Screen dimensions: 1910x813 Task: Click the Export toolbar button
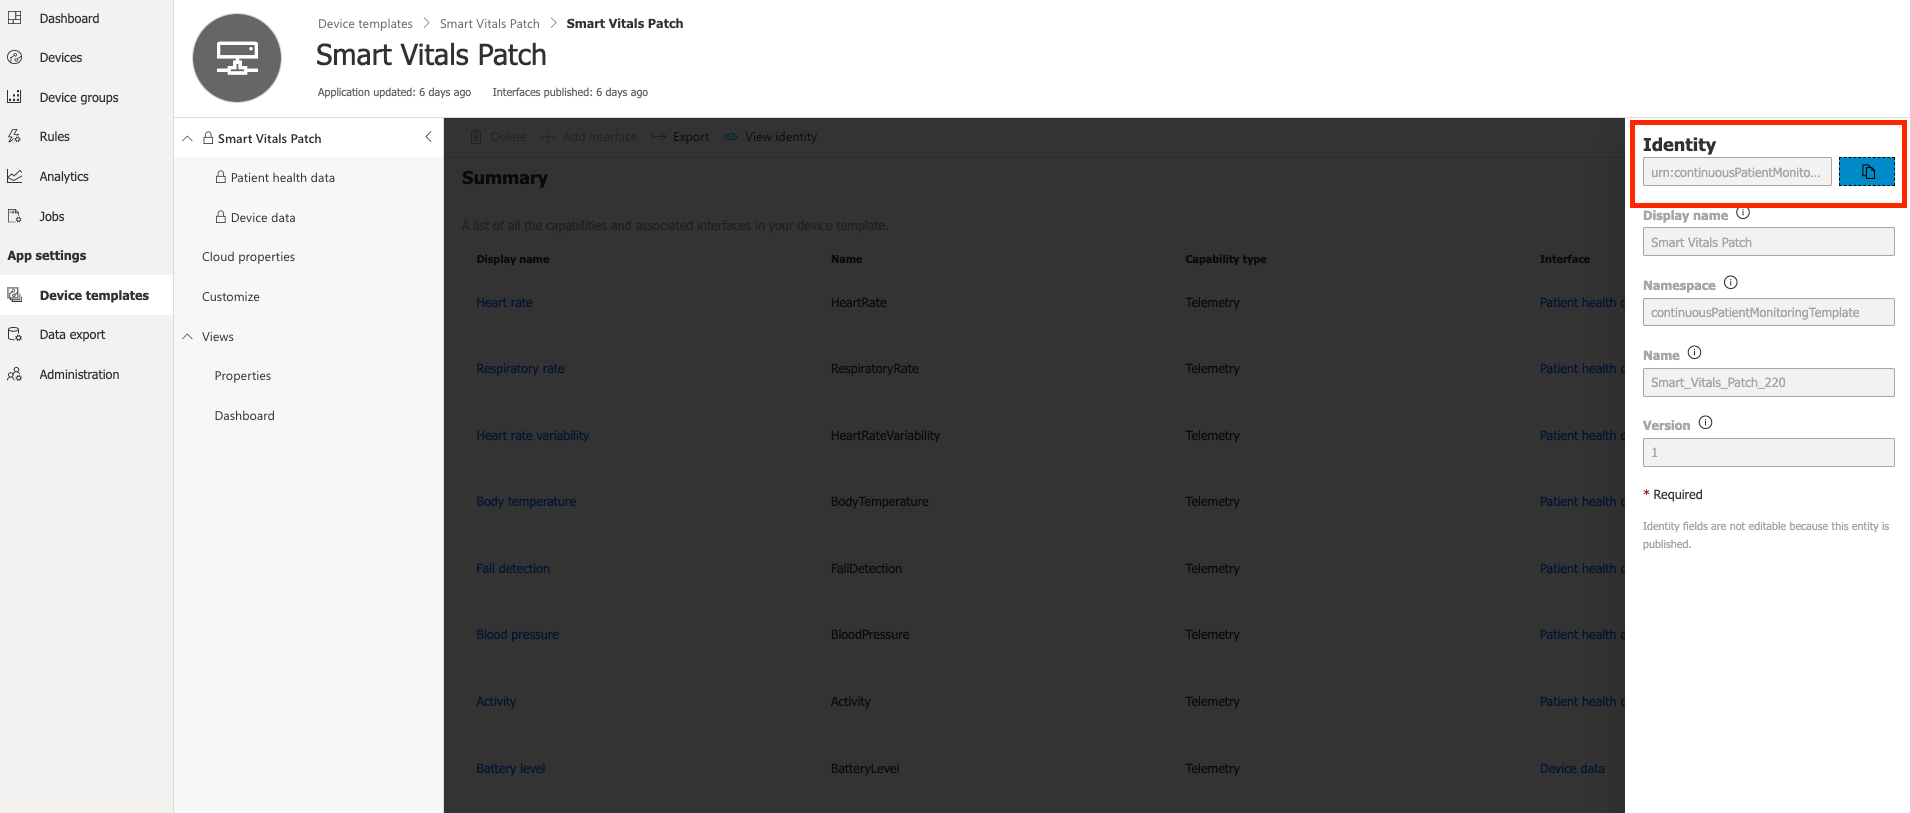tap(680, 137)
